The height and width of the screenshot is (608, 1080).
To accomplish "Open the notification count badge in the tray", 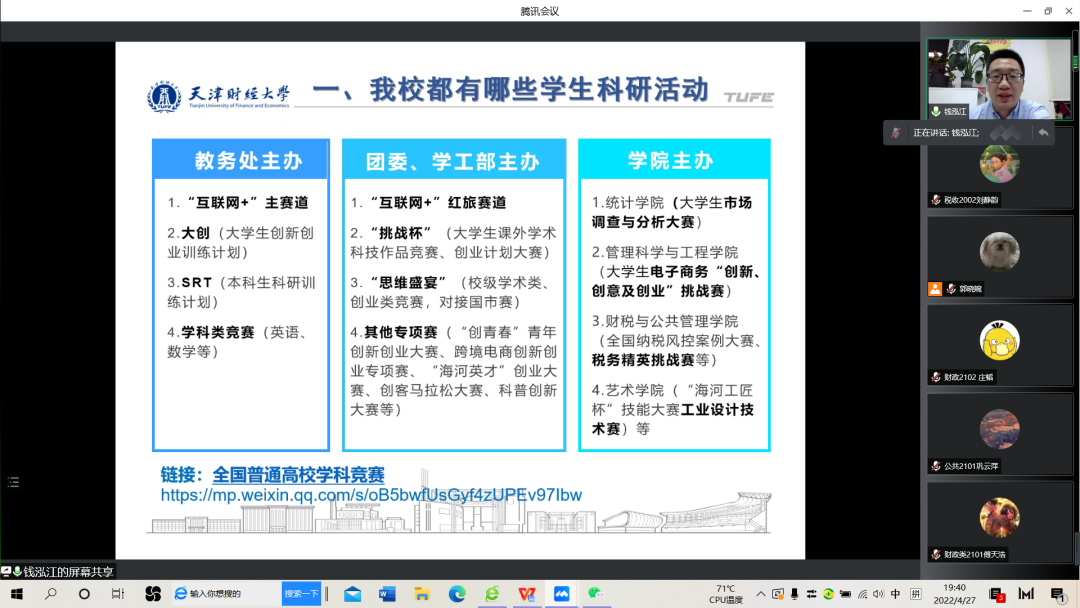I will (x=1056, y=594).
